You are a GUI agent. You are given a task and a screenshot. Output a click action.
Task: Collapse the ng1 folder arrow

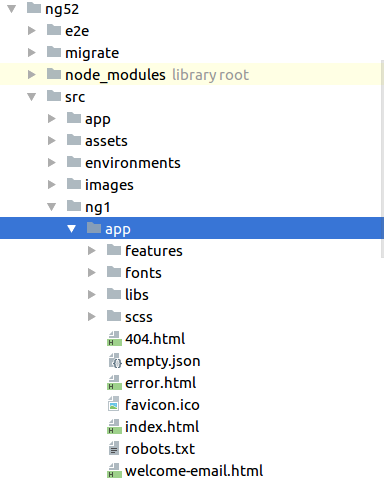52,207
